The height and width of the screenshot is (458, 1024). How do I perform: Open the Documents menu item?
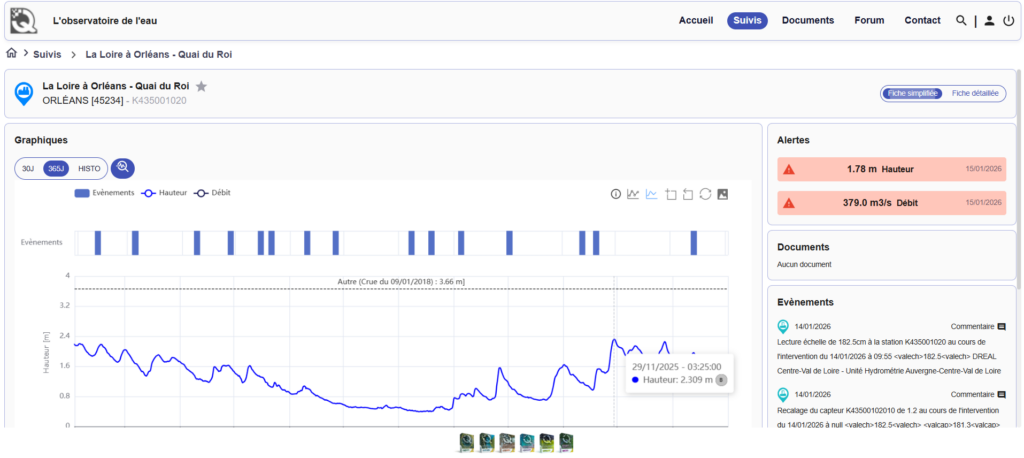coord(807,20)
